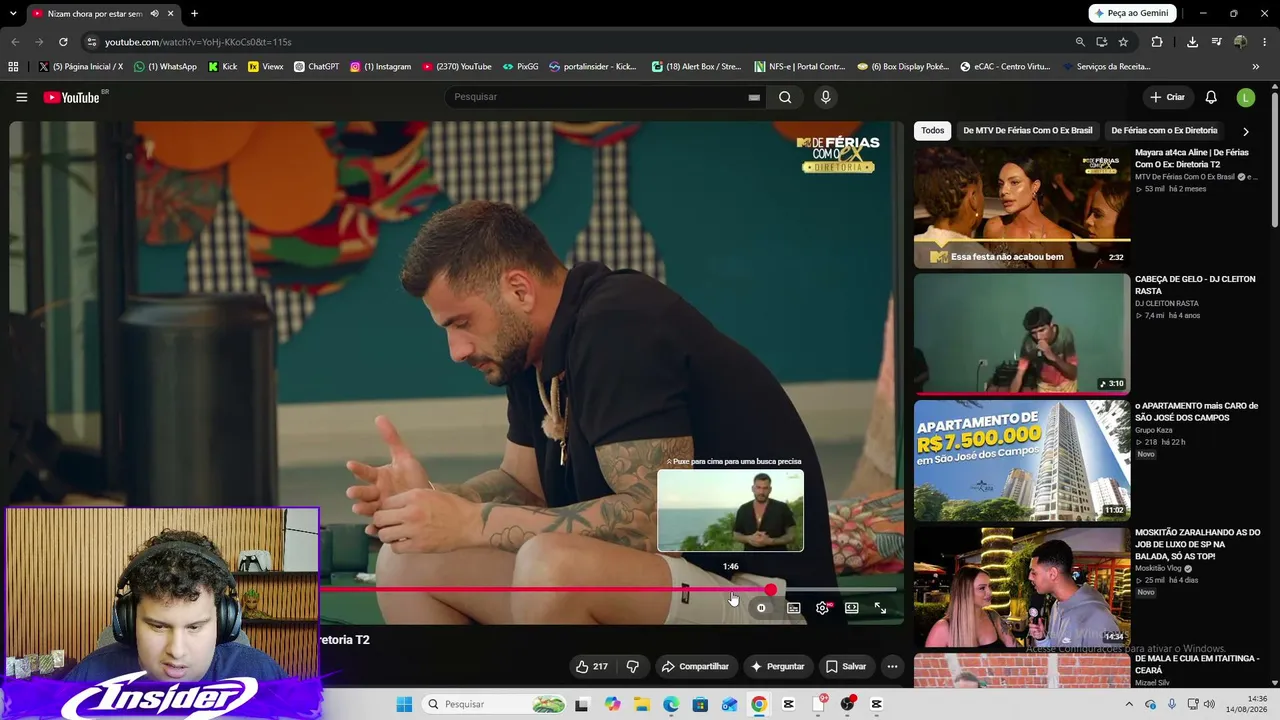
Task: Click the page vertical scrollbar
Action: (x=1274, y=160)
